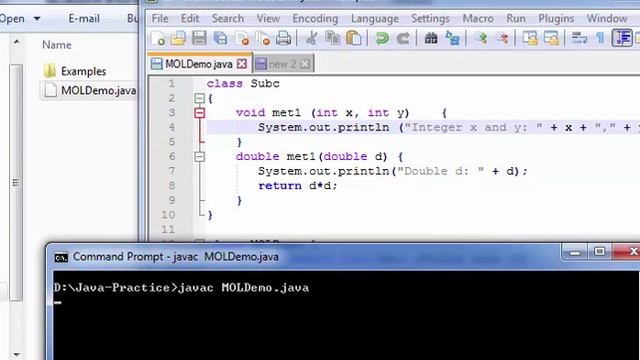Open file using folder toolbar icon
The image size is (640, 360).
[178, 38]
